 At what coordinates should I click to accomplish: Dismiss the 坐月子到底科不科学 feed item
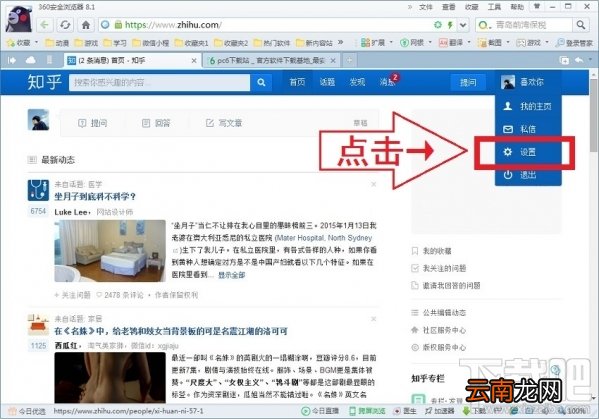[x=374, y=184]
